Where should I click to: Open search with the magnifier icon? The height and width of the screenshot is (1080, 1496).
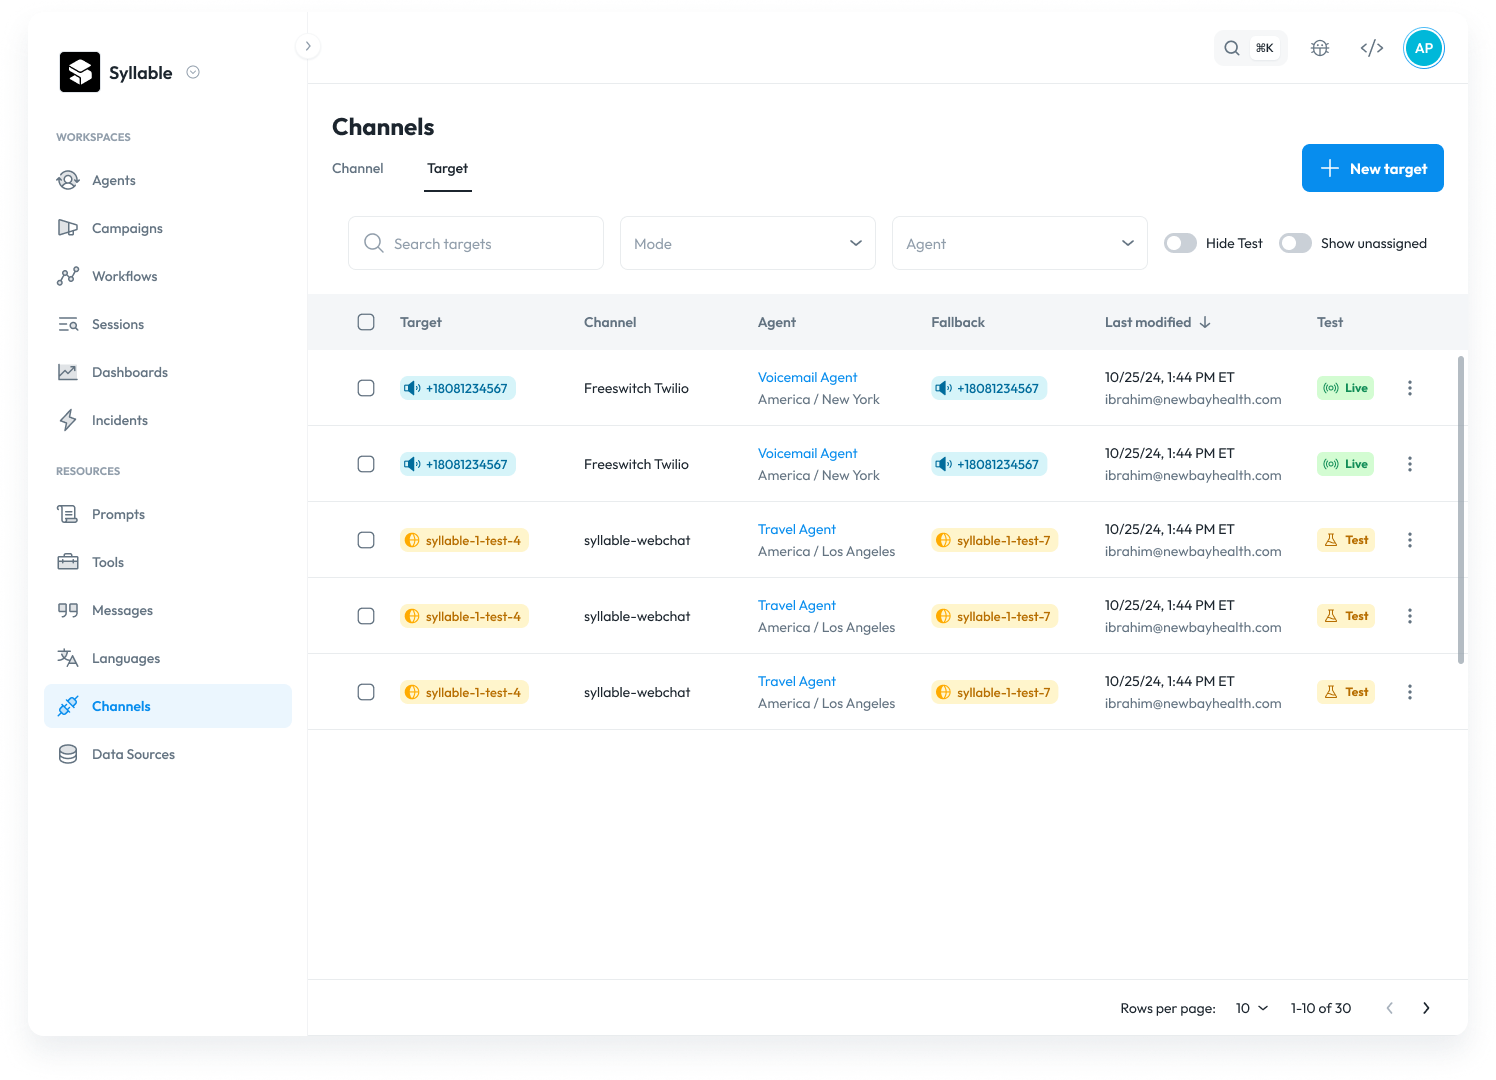(x=1232, y=48)
